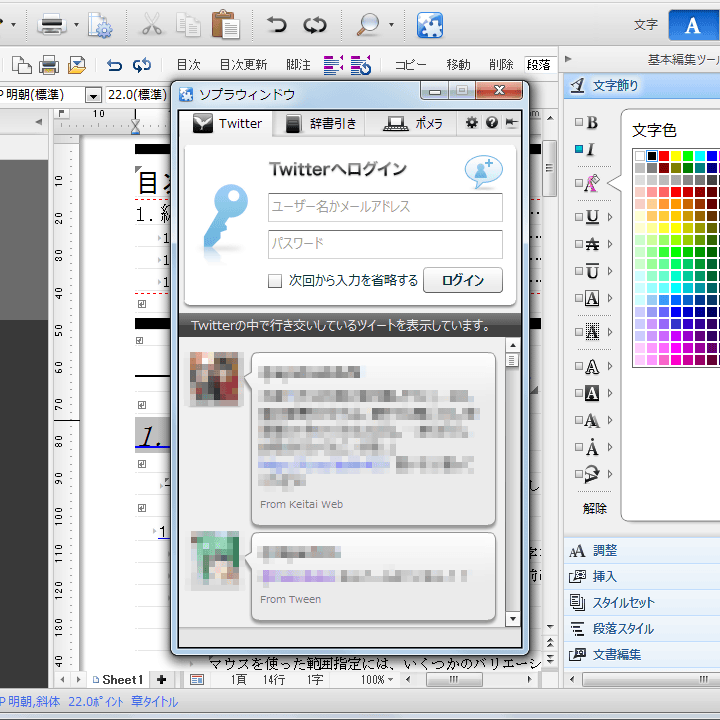Open the font name dropdown arrow
The image size is (720, 720).
pos(93,96)
